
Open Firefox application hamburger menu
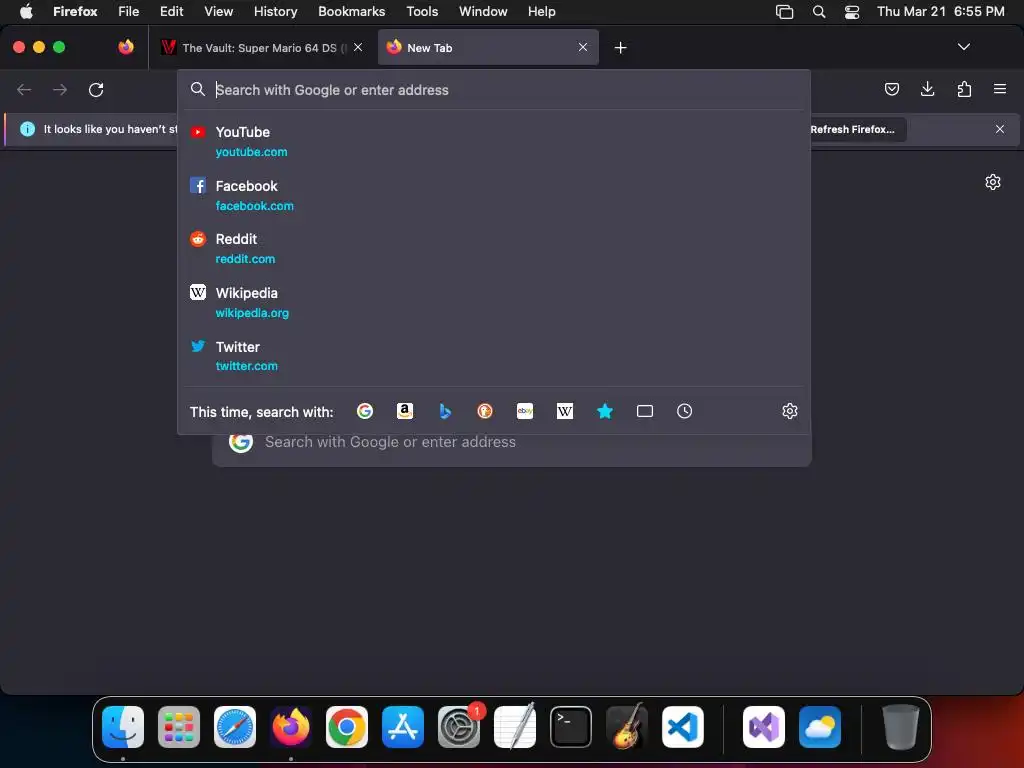pyautogui.click(x=999, y=89)
